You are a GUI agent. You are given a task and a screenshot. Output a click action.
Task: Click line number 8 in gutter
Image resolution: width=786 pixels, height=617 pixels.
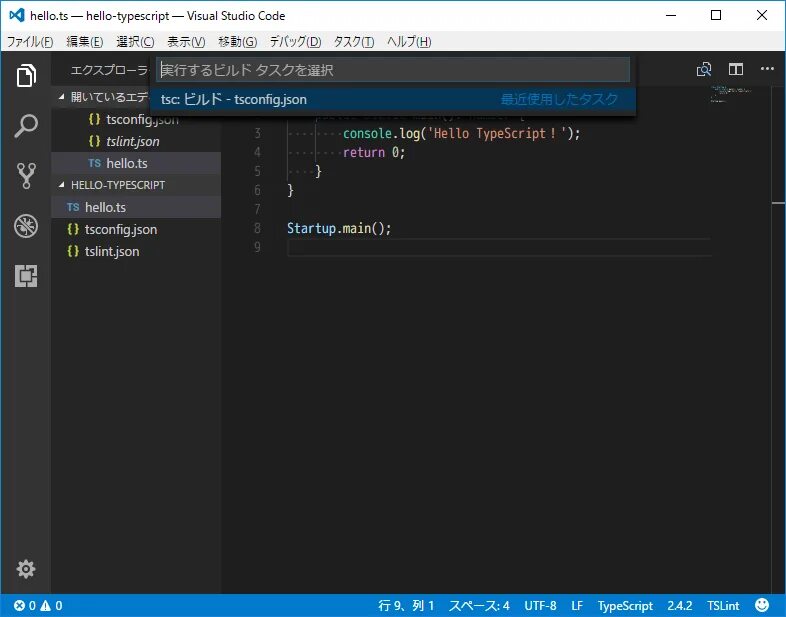coord(257,228)
